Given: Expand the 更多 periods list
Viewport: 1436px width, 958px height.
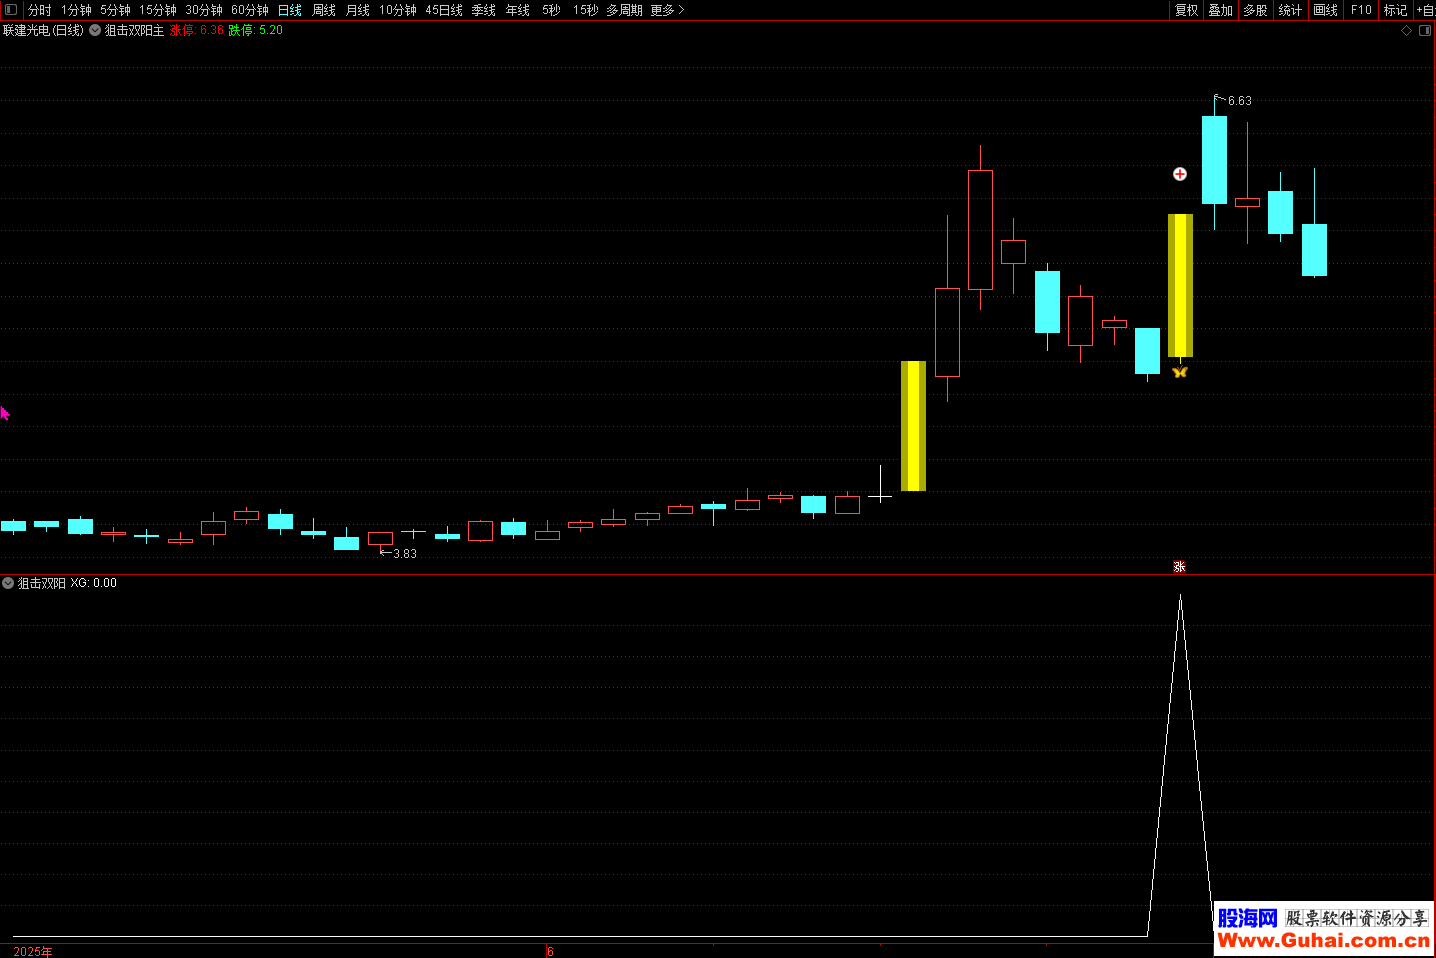Looking at the screenshot, I should [x=667, y=10].
